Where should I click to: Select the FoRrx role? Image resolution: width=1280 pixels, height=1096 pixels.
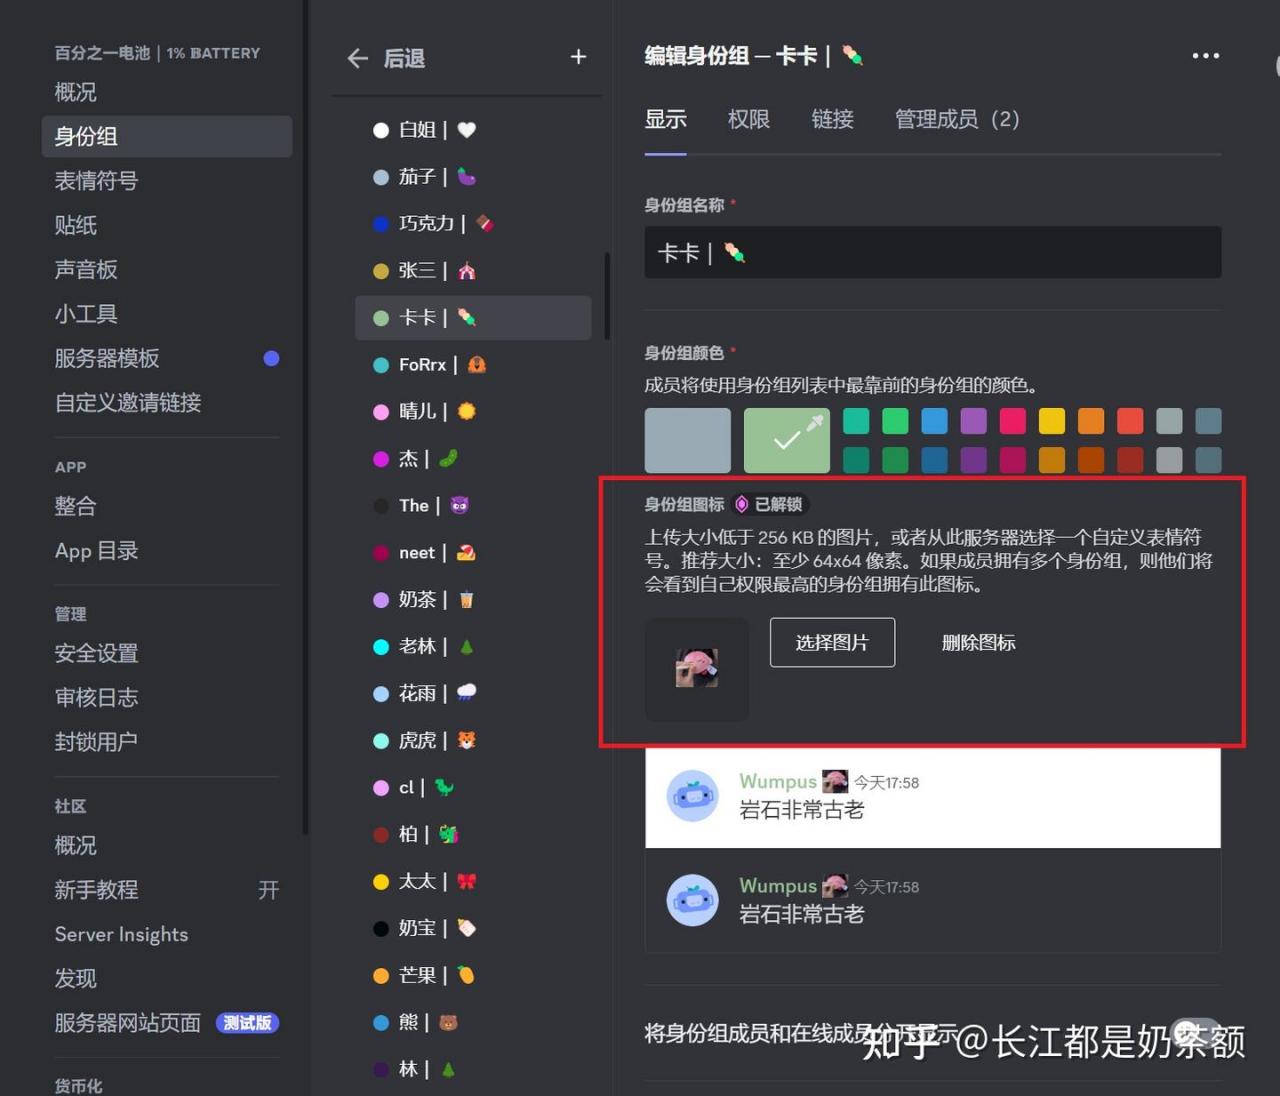coord(473,365)
